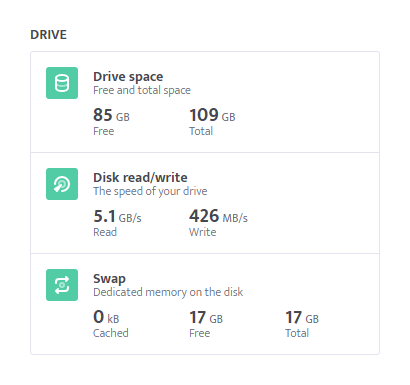Viewport: 410px width, 385px height.
Task: Click the 5.1 GB/s read speed value
Action: coord(117,216)
